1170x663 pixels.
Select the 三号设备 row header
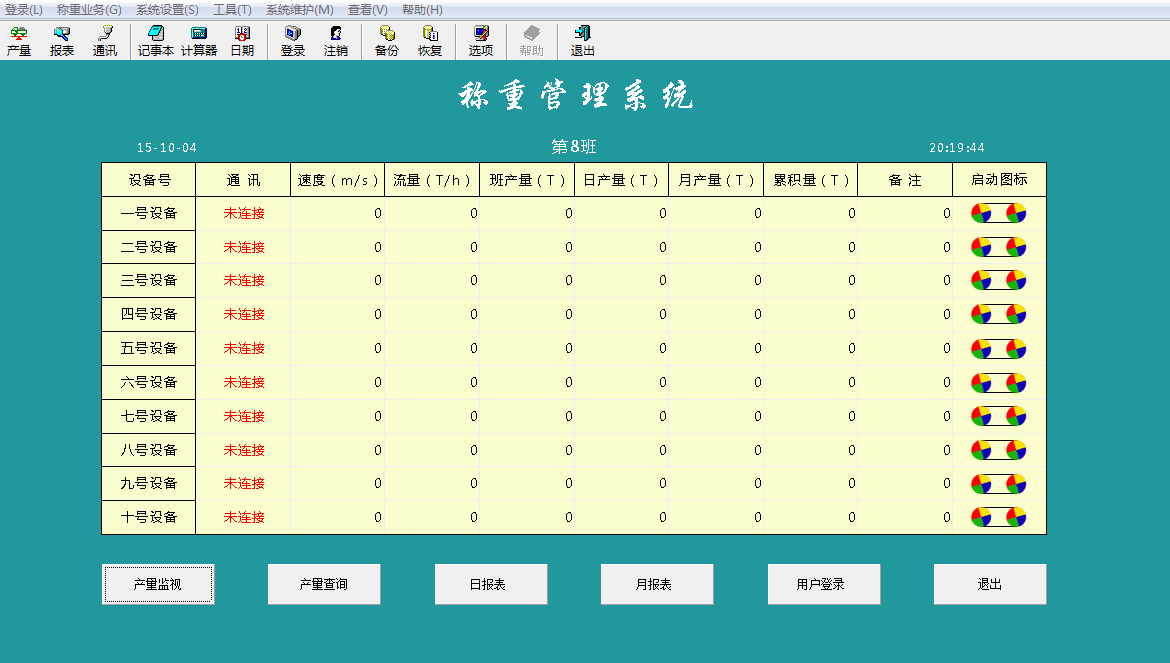click(x=148, y=280)
